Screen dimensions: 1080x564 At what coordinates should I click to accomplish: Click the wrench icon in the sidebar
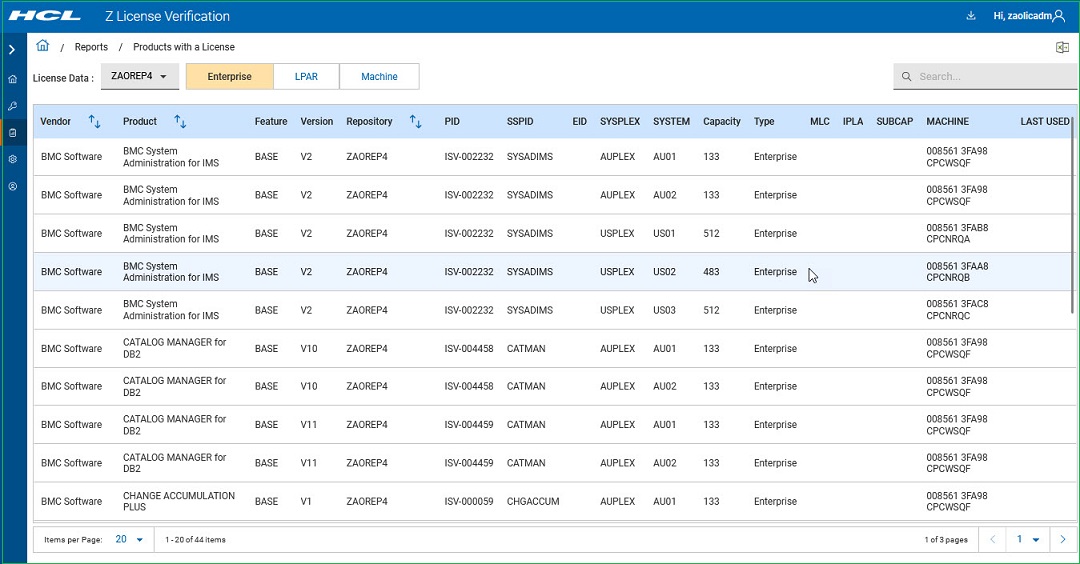(x=12, y=106)
